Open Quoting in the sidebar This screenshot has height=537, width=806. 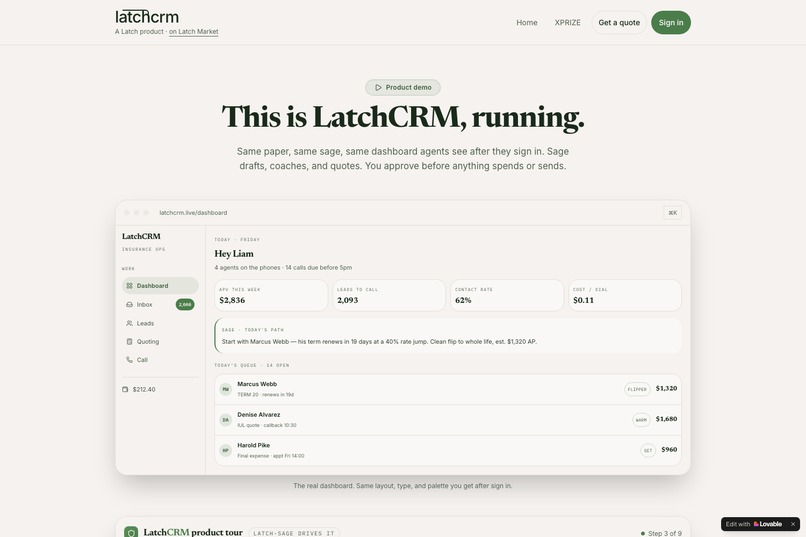[160, 342]
